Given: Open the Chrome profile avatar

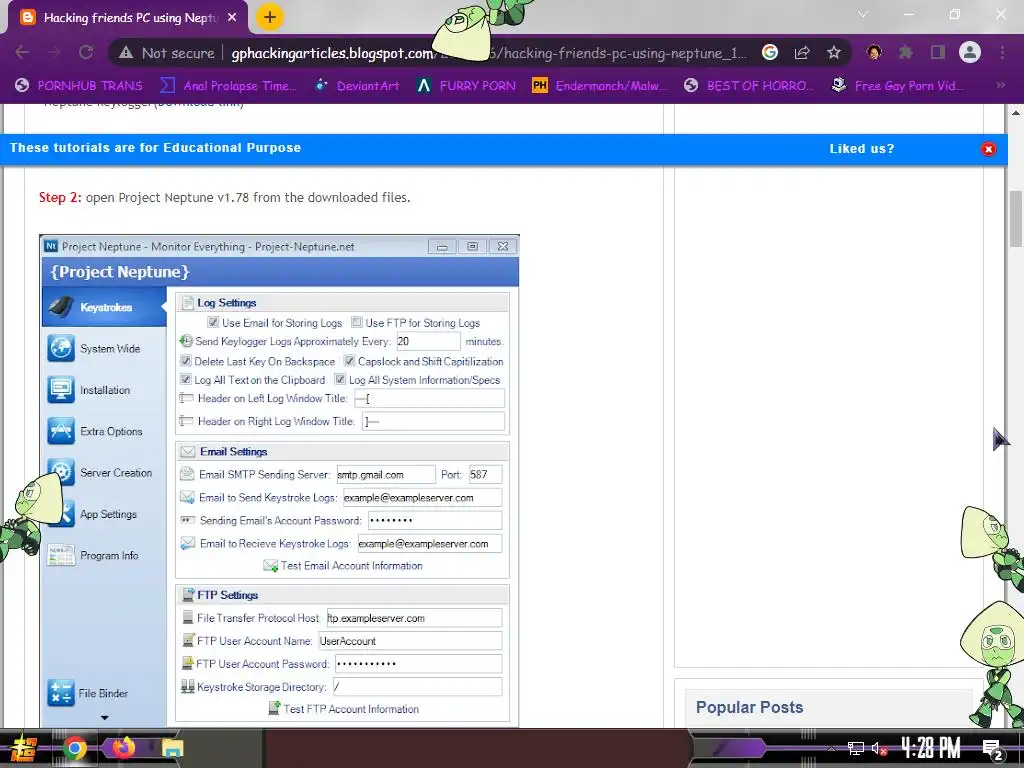Looking at the screenshot, I should tap(970, 52).
